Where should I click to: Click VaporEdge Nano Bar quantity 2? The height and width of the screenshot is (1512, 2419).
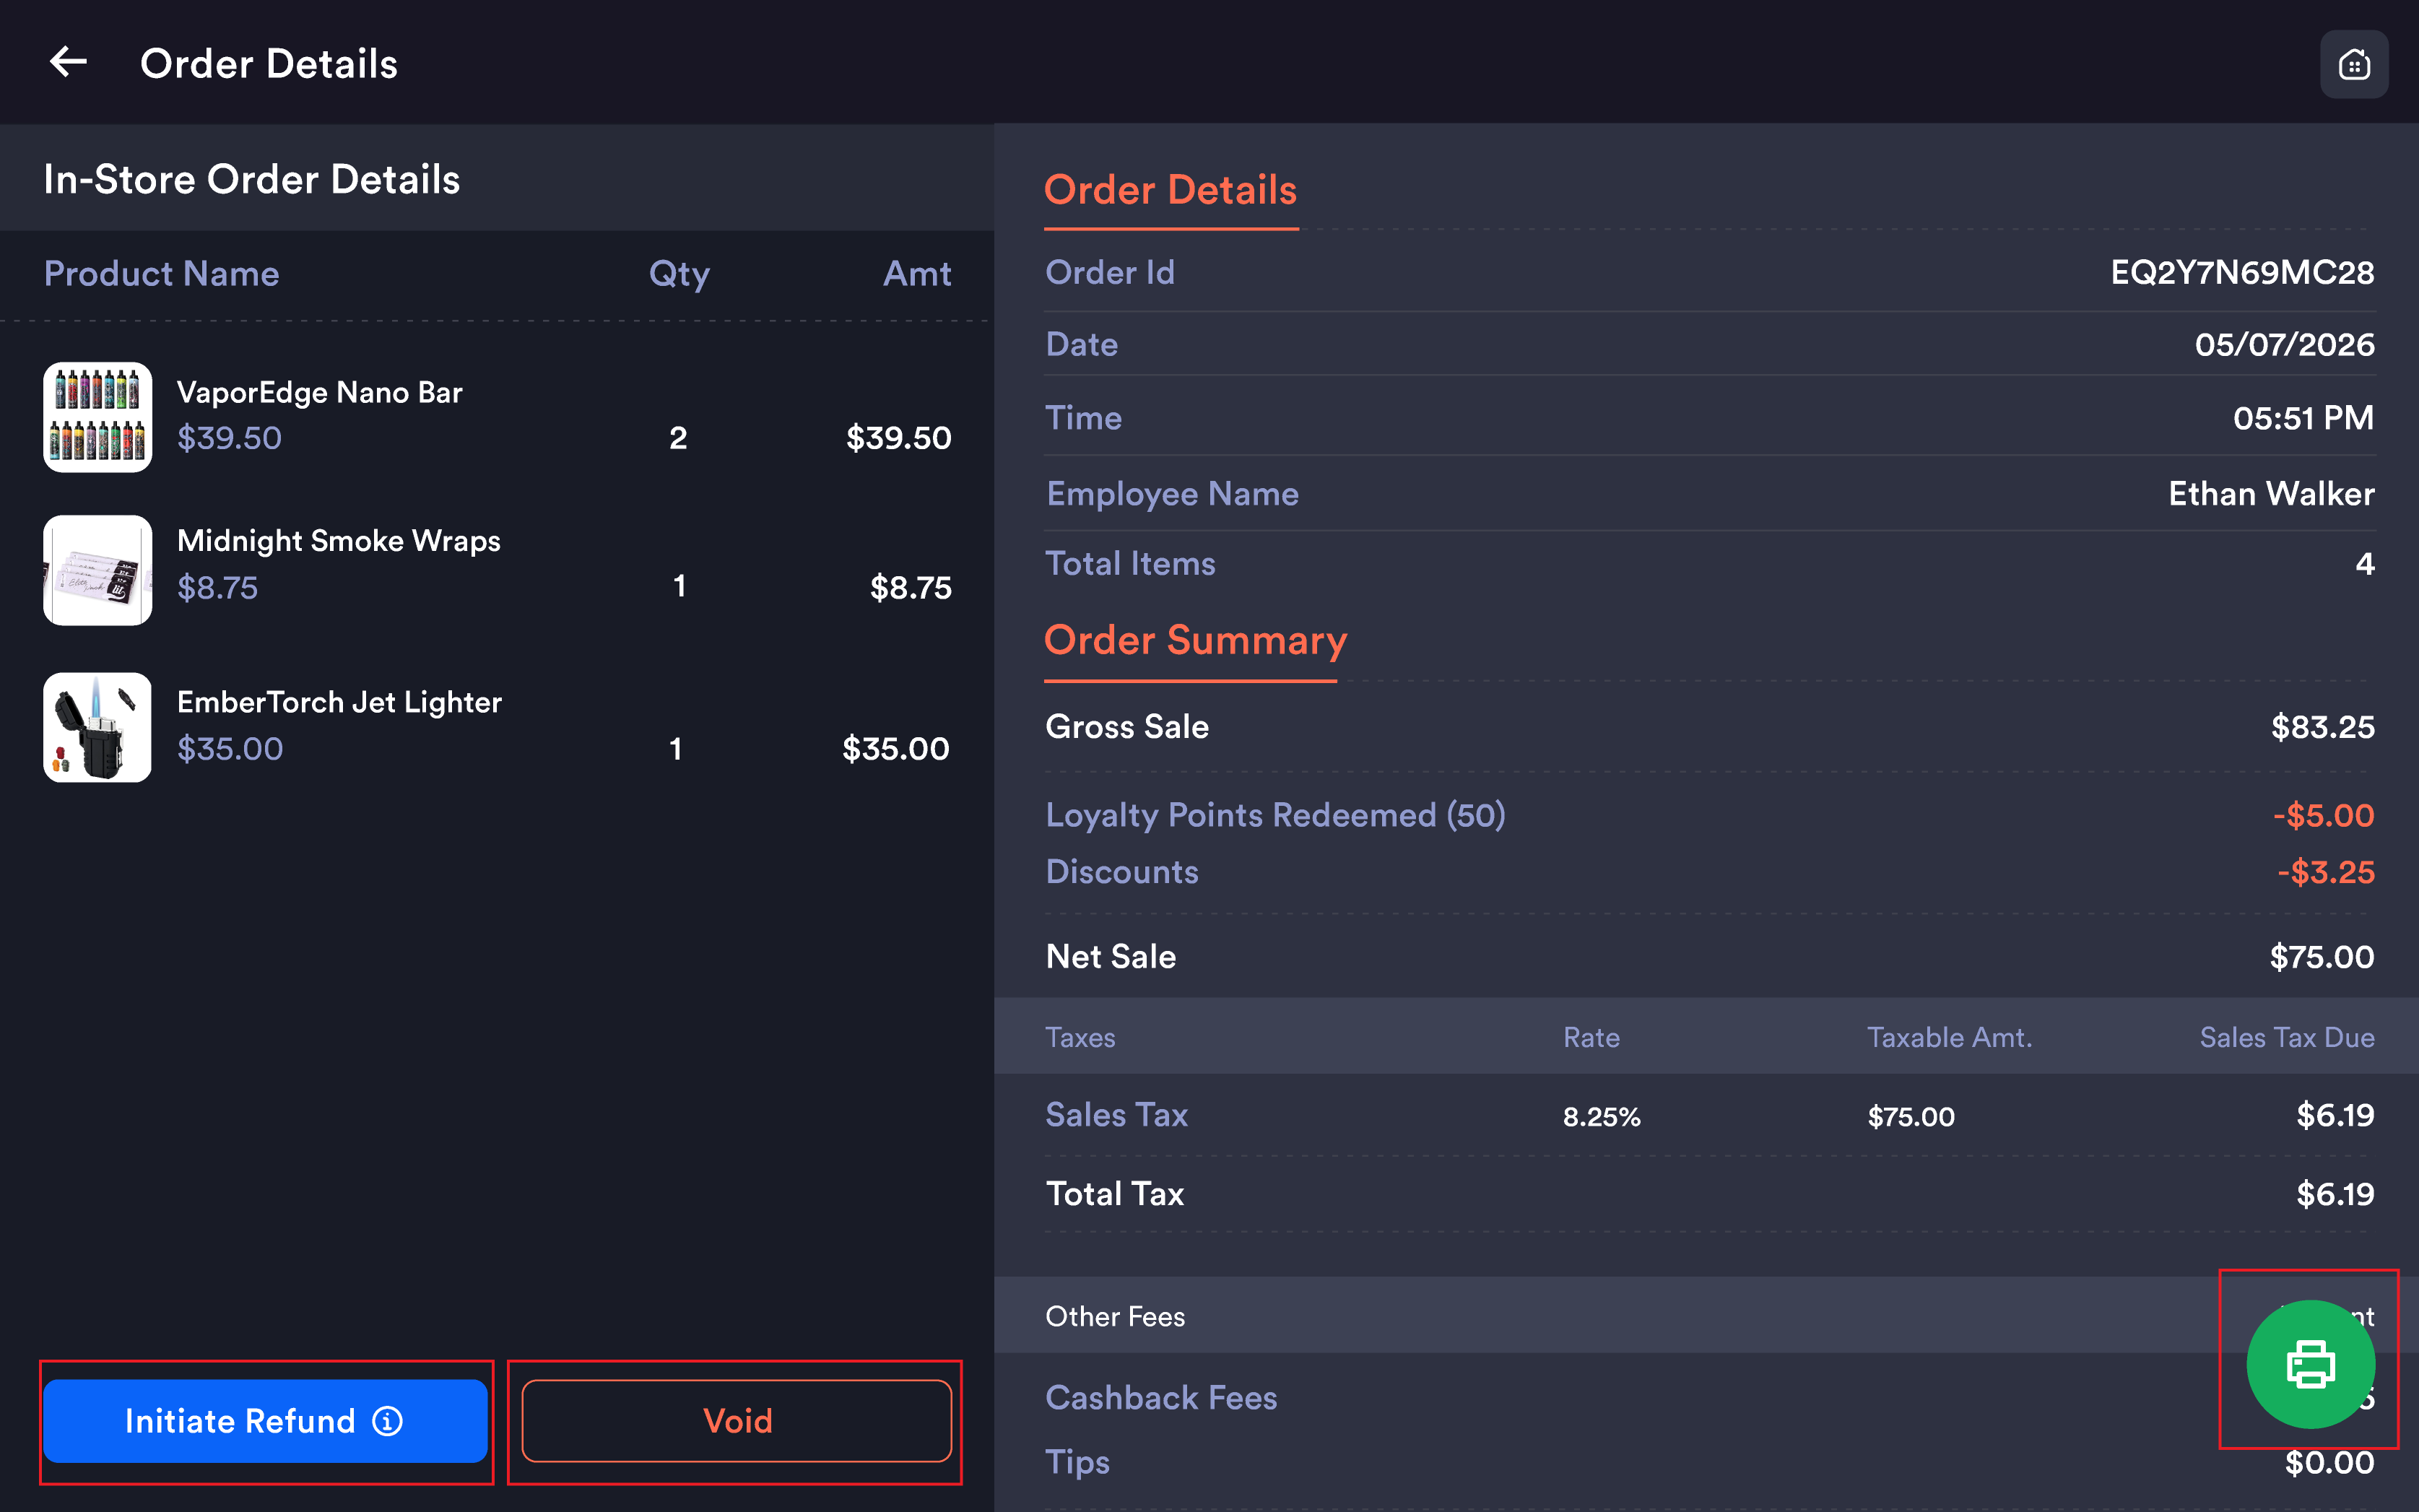[x=678, y=438]
